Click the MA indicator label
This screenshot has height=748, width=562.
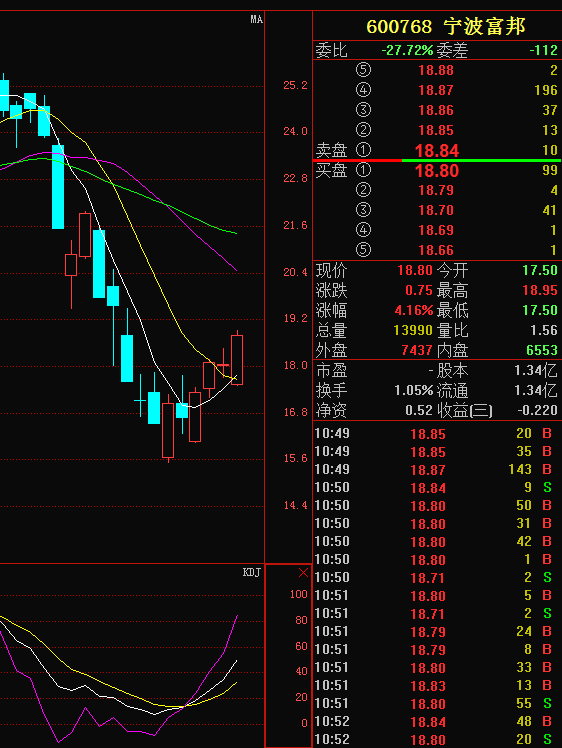[x=256, y=19]
